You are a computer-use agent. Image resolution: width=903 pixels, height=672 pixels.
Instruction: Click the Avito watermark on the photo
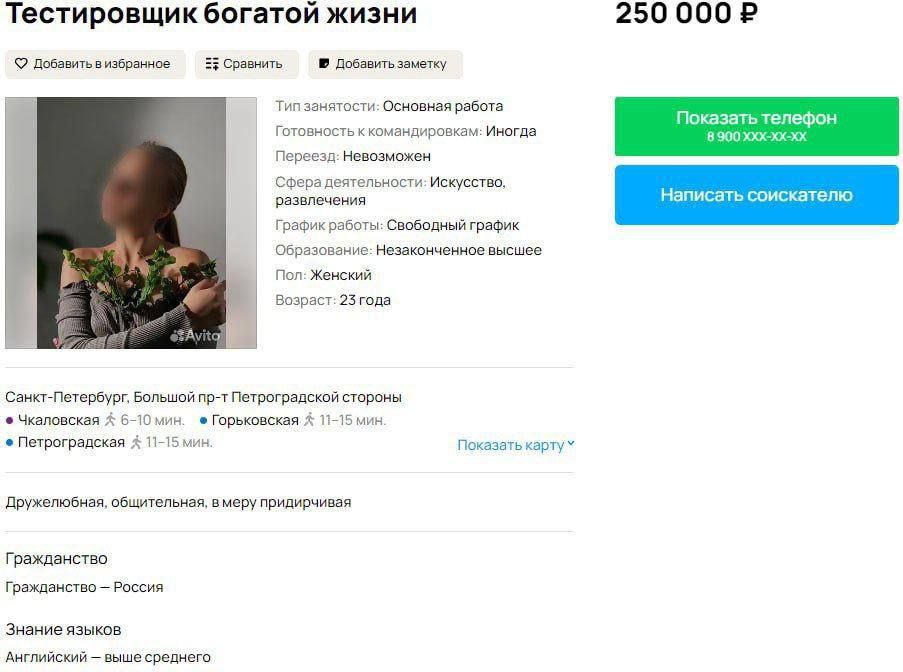tap(195, 335)
